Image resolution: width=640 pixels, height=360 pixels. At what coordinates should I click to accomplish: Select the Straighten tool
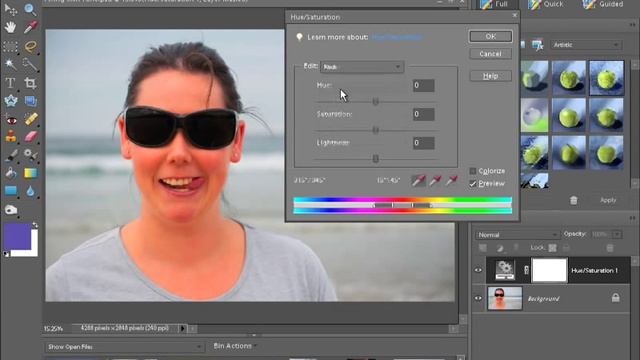pos(30,101)
